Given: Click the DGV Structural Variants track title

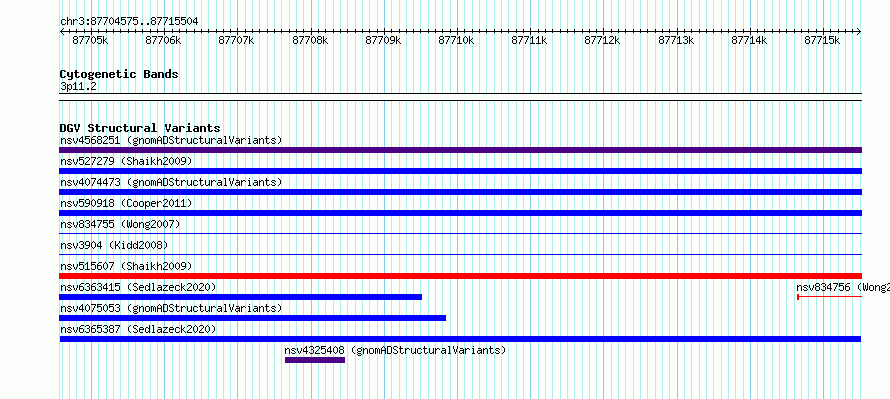Looking at the screenshot, I should point(140,128).
